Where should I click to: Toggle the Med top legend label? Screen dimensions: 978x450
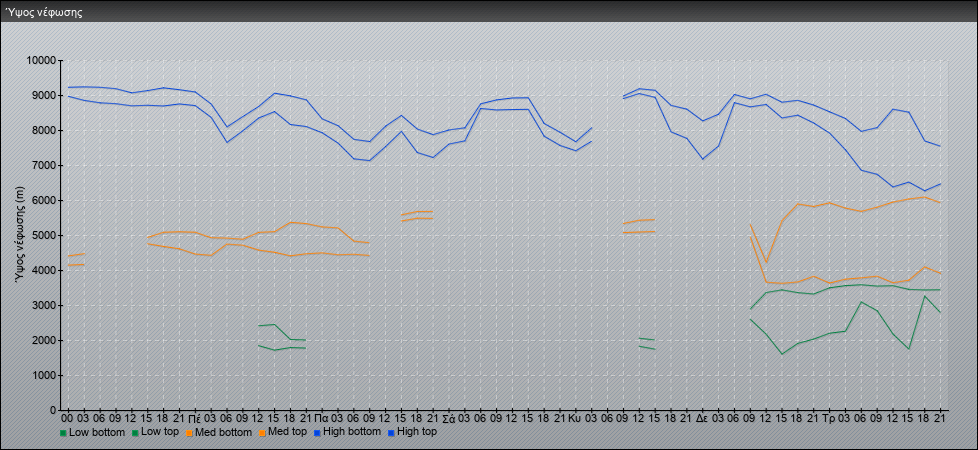tap(288, 432)
